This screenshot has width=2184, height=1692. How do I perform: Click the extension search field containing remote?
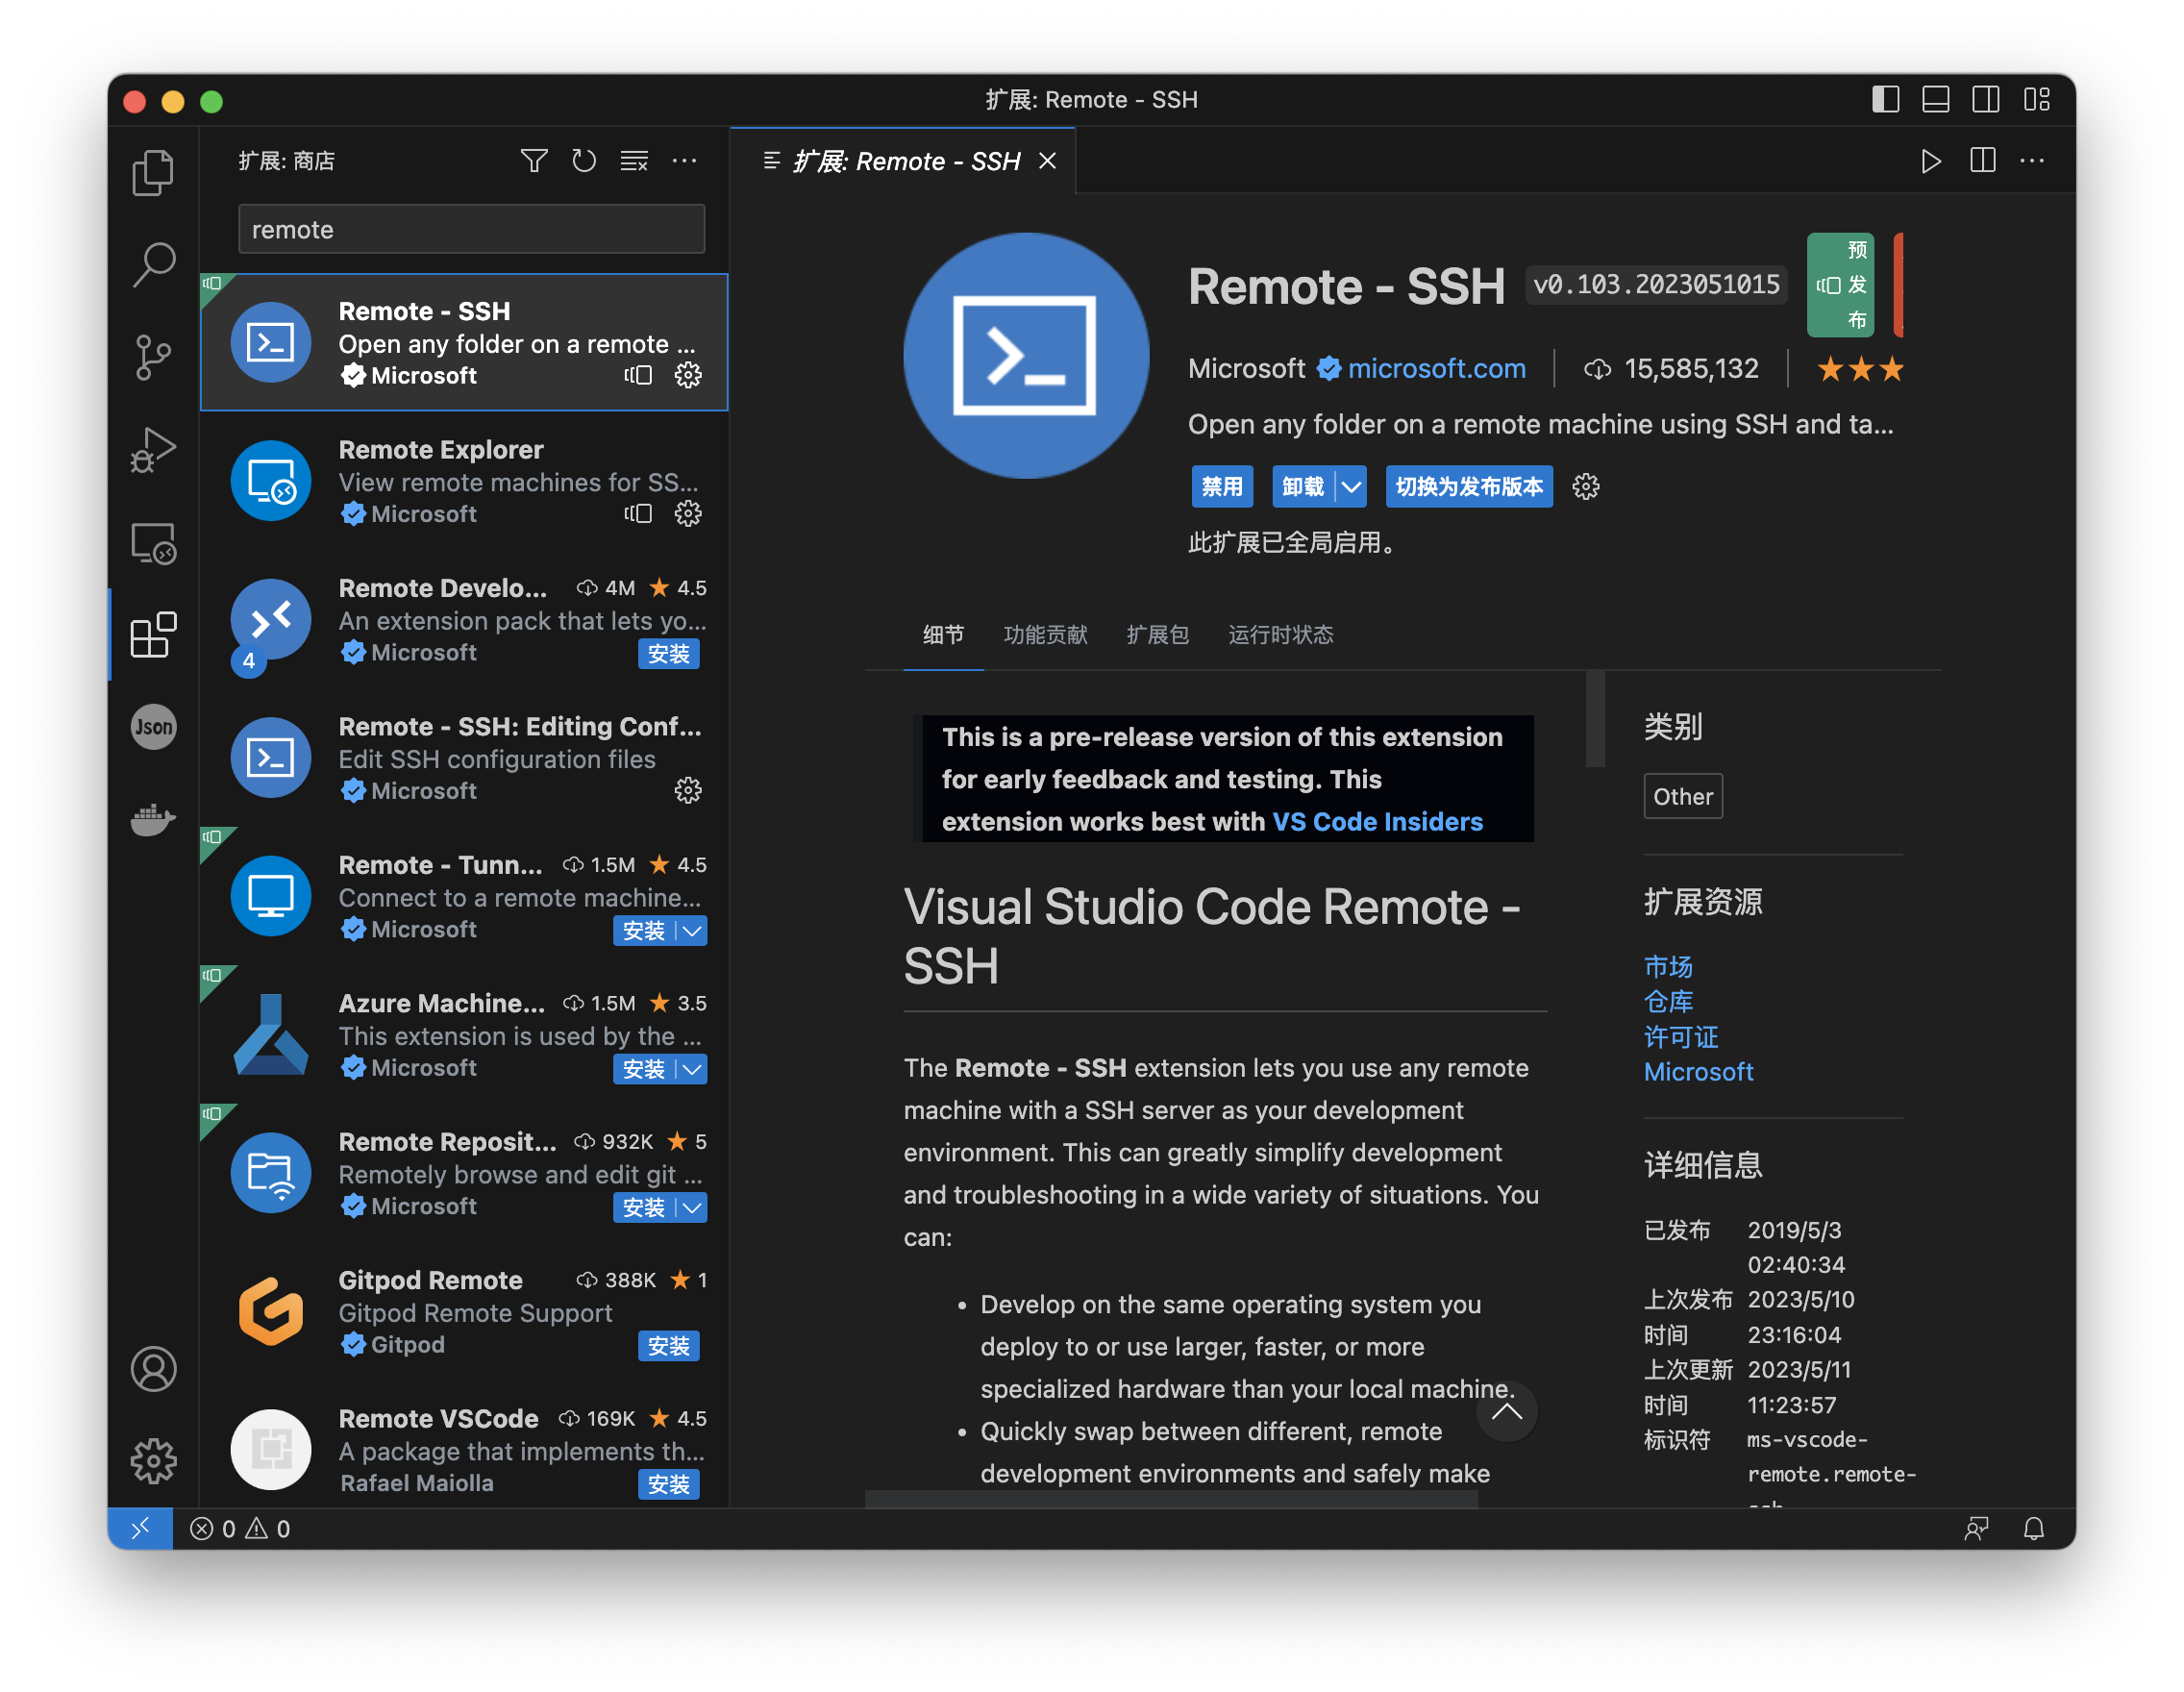[471, 229]
